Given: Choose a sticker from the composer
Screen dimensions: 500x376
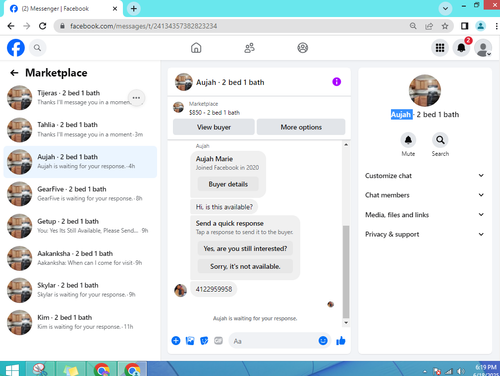Looking at the screenshot, I should tap(204, 341).
